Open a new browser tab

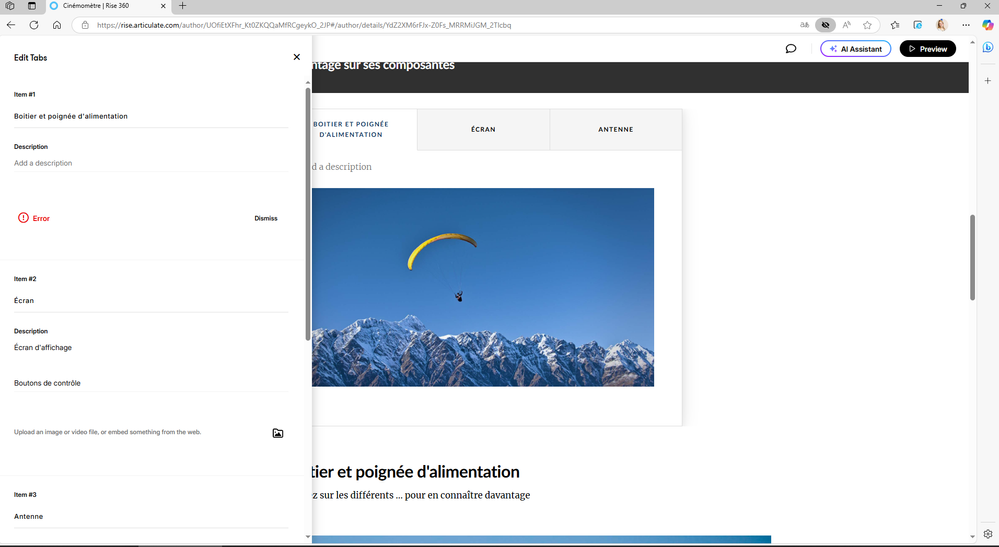pos(182,6)
